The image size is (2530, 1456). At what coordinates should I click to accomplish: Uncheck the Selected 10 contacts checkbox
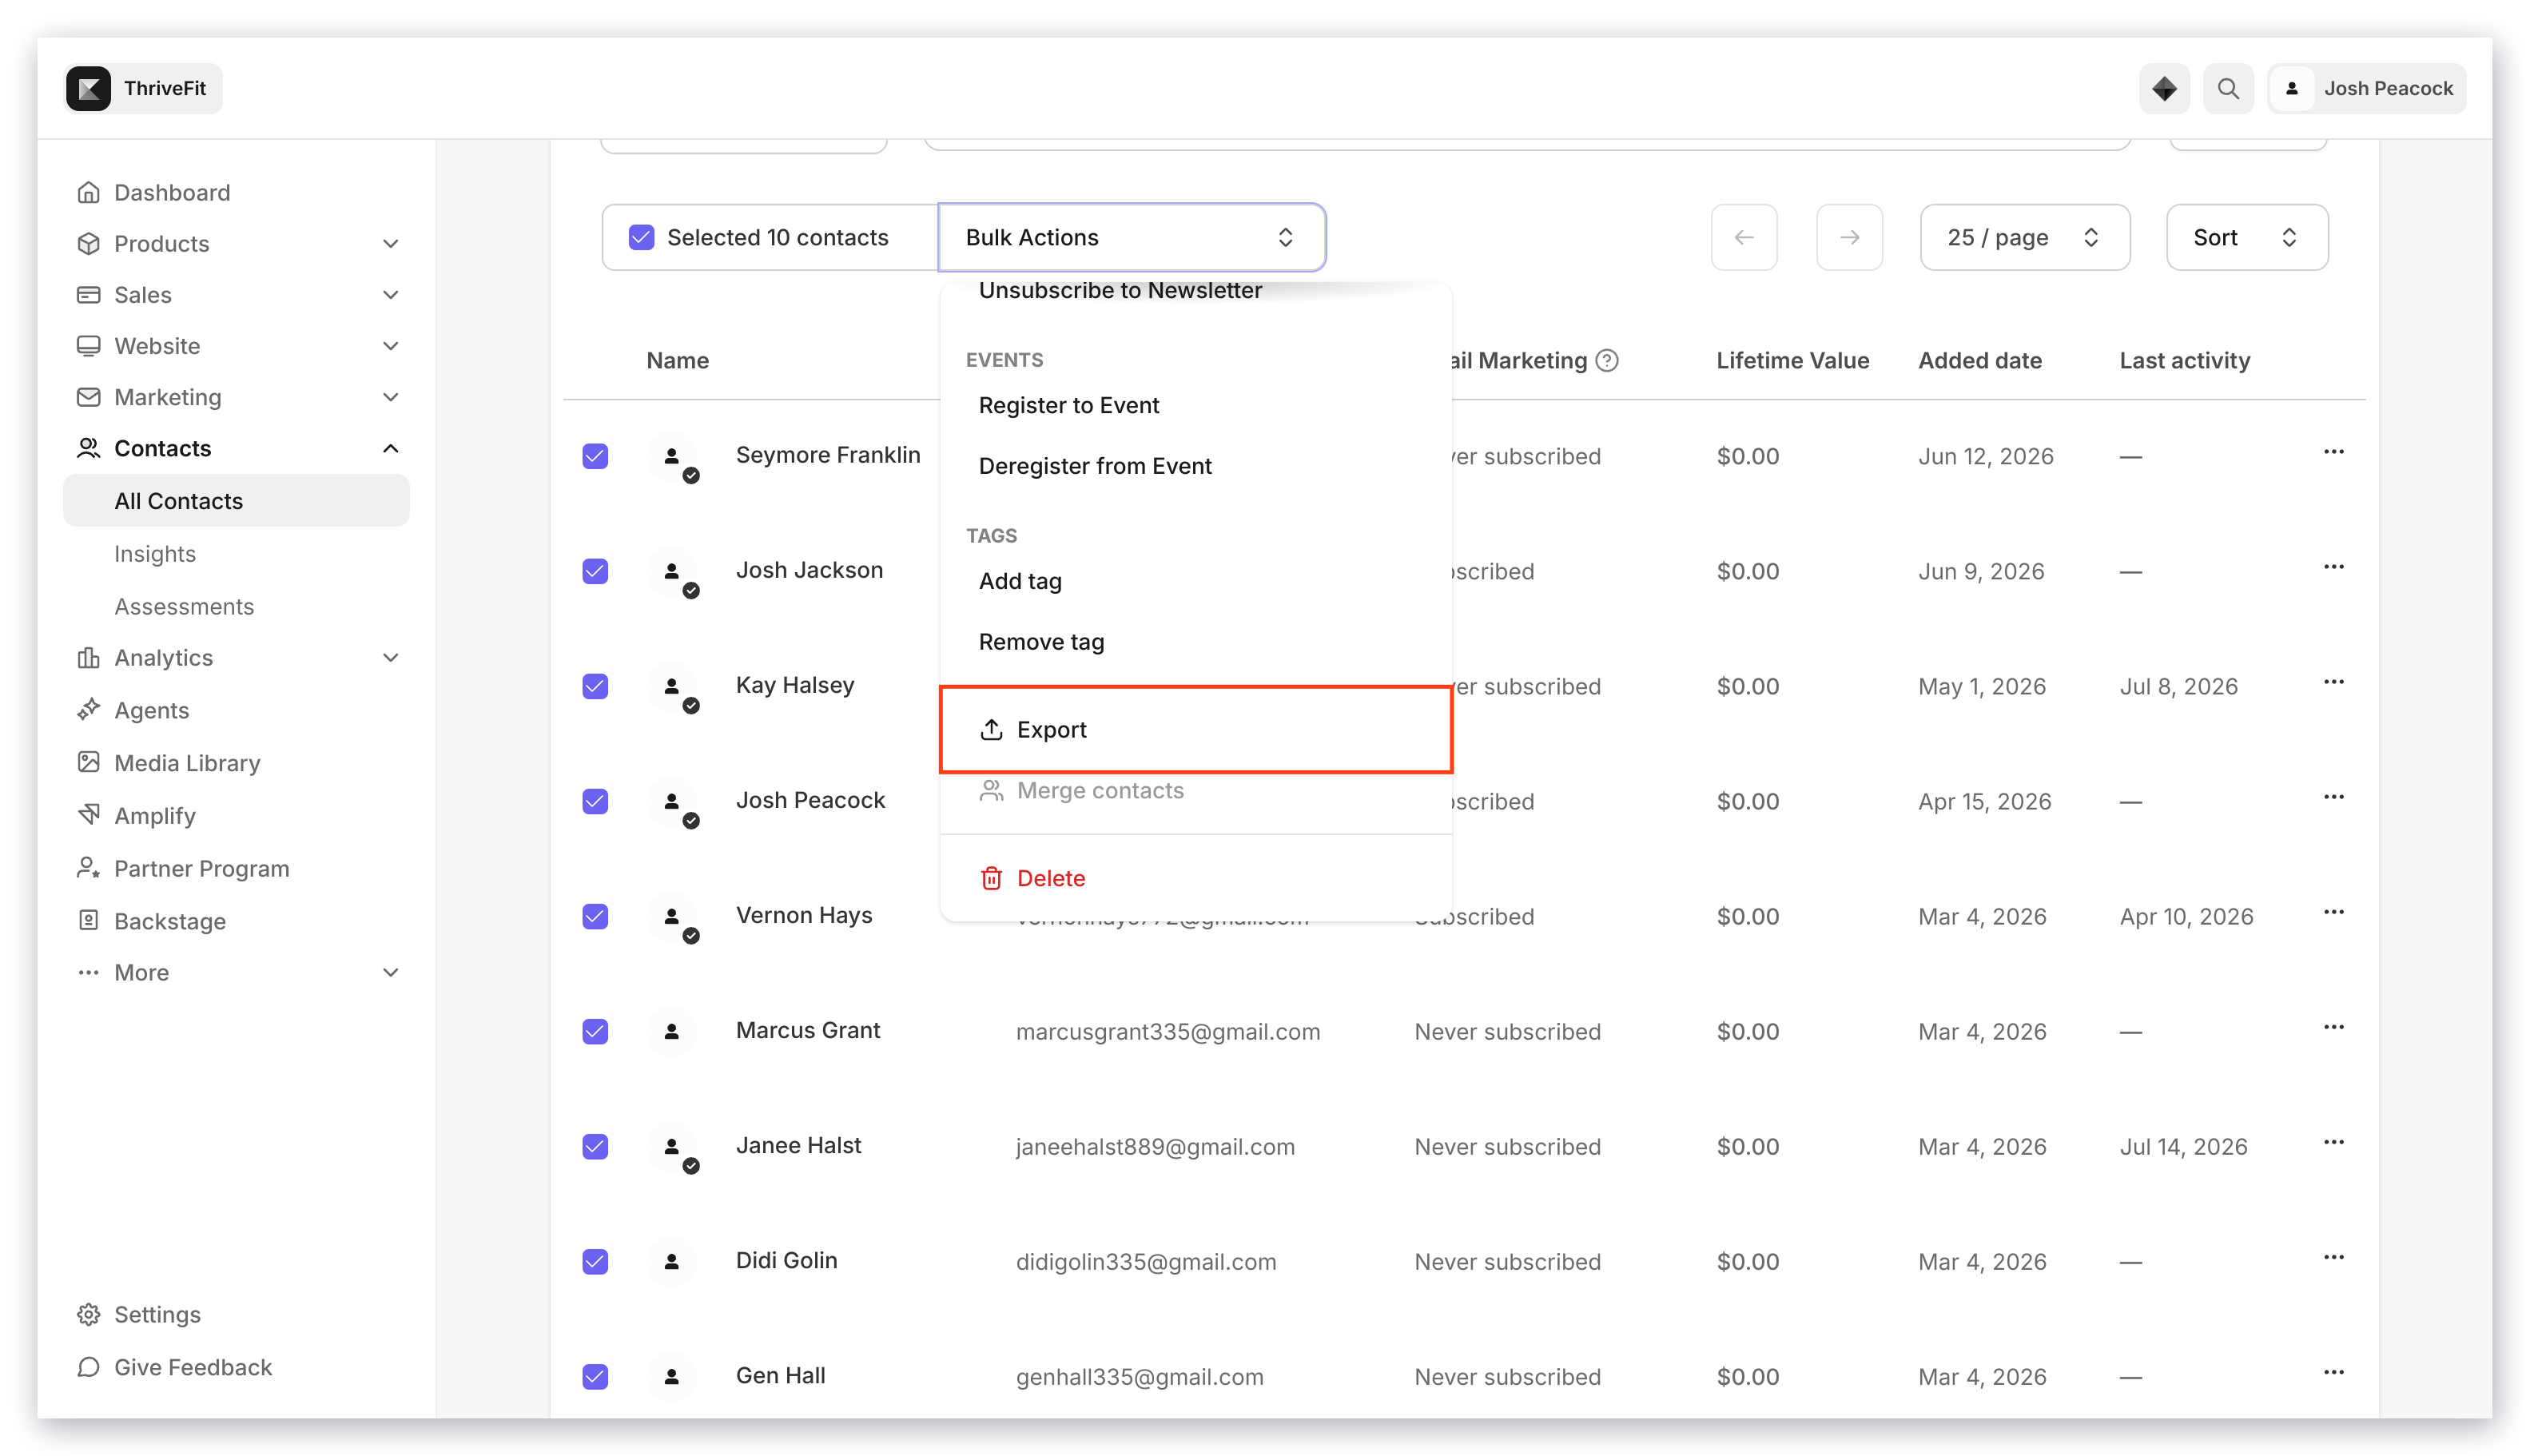coord(641,237)
